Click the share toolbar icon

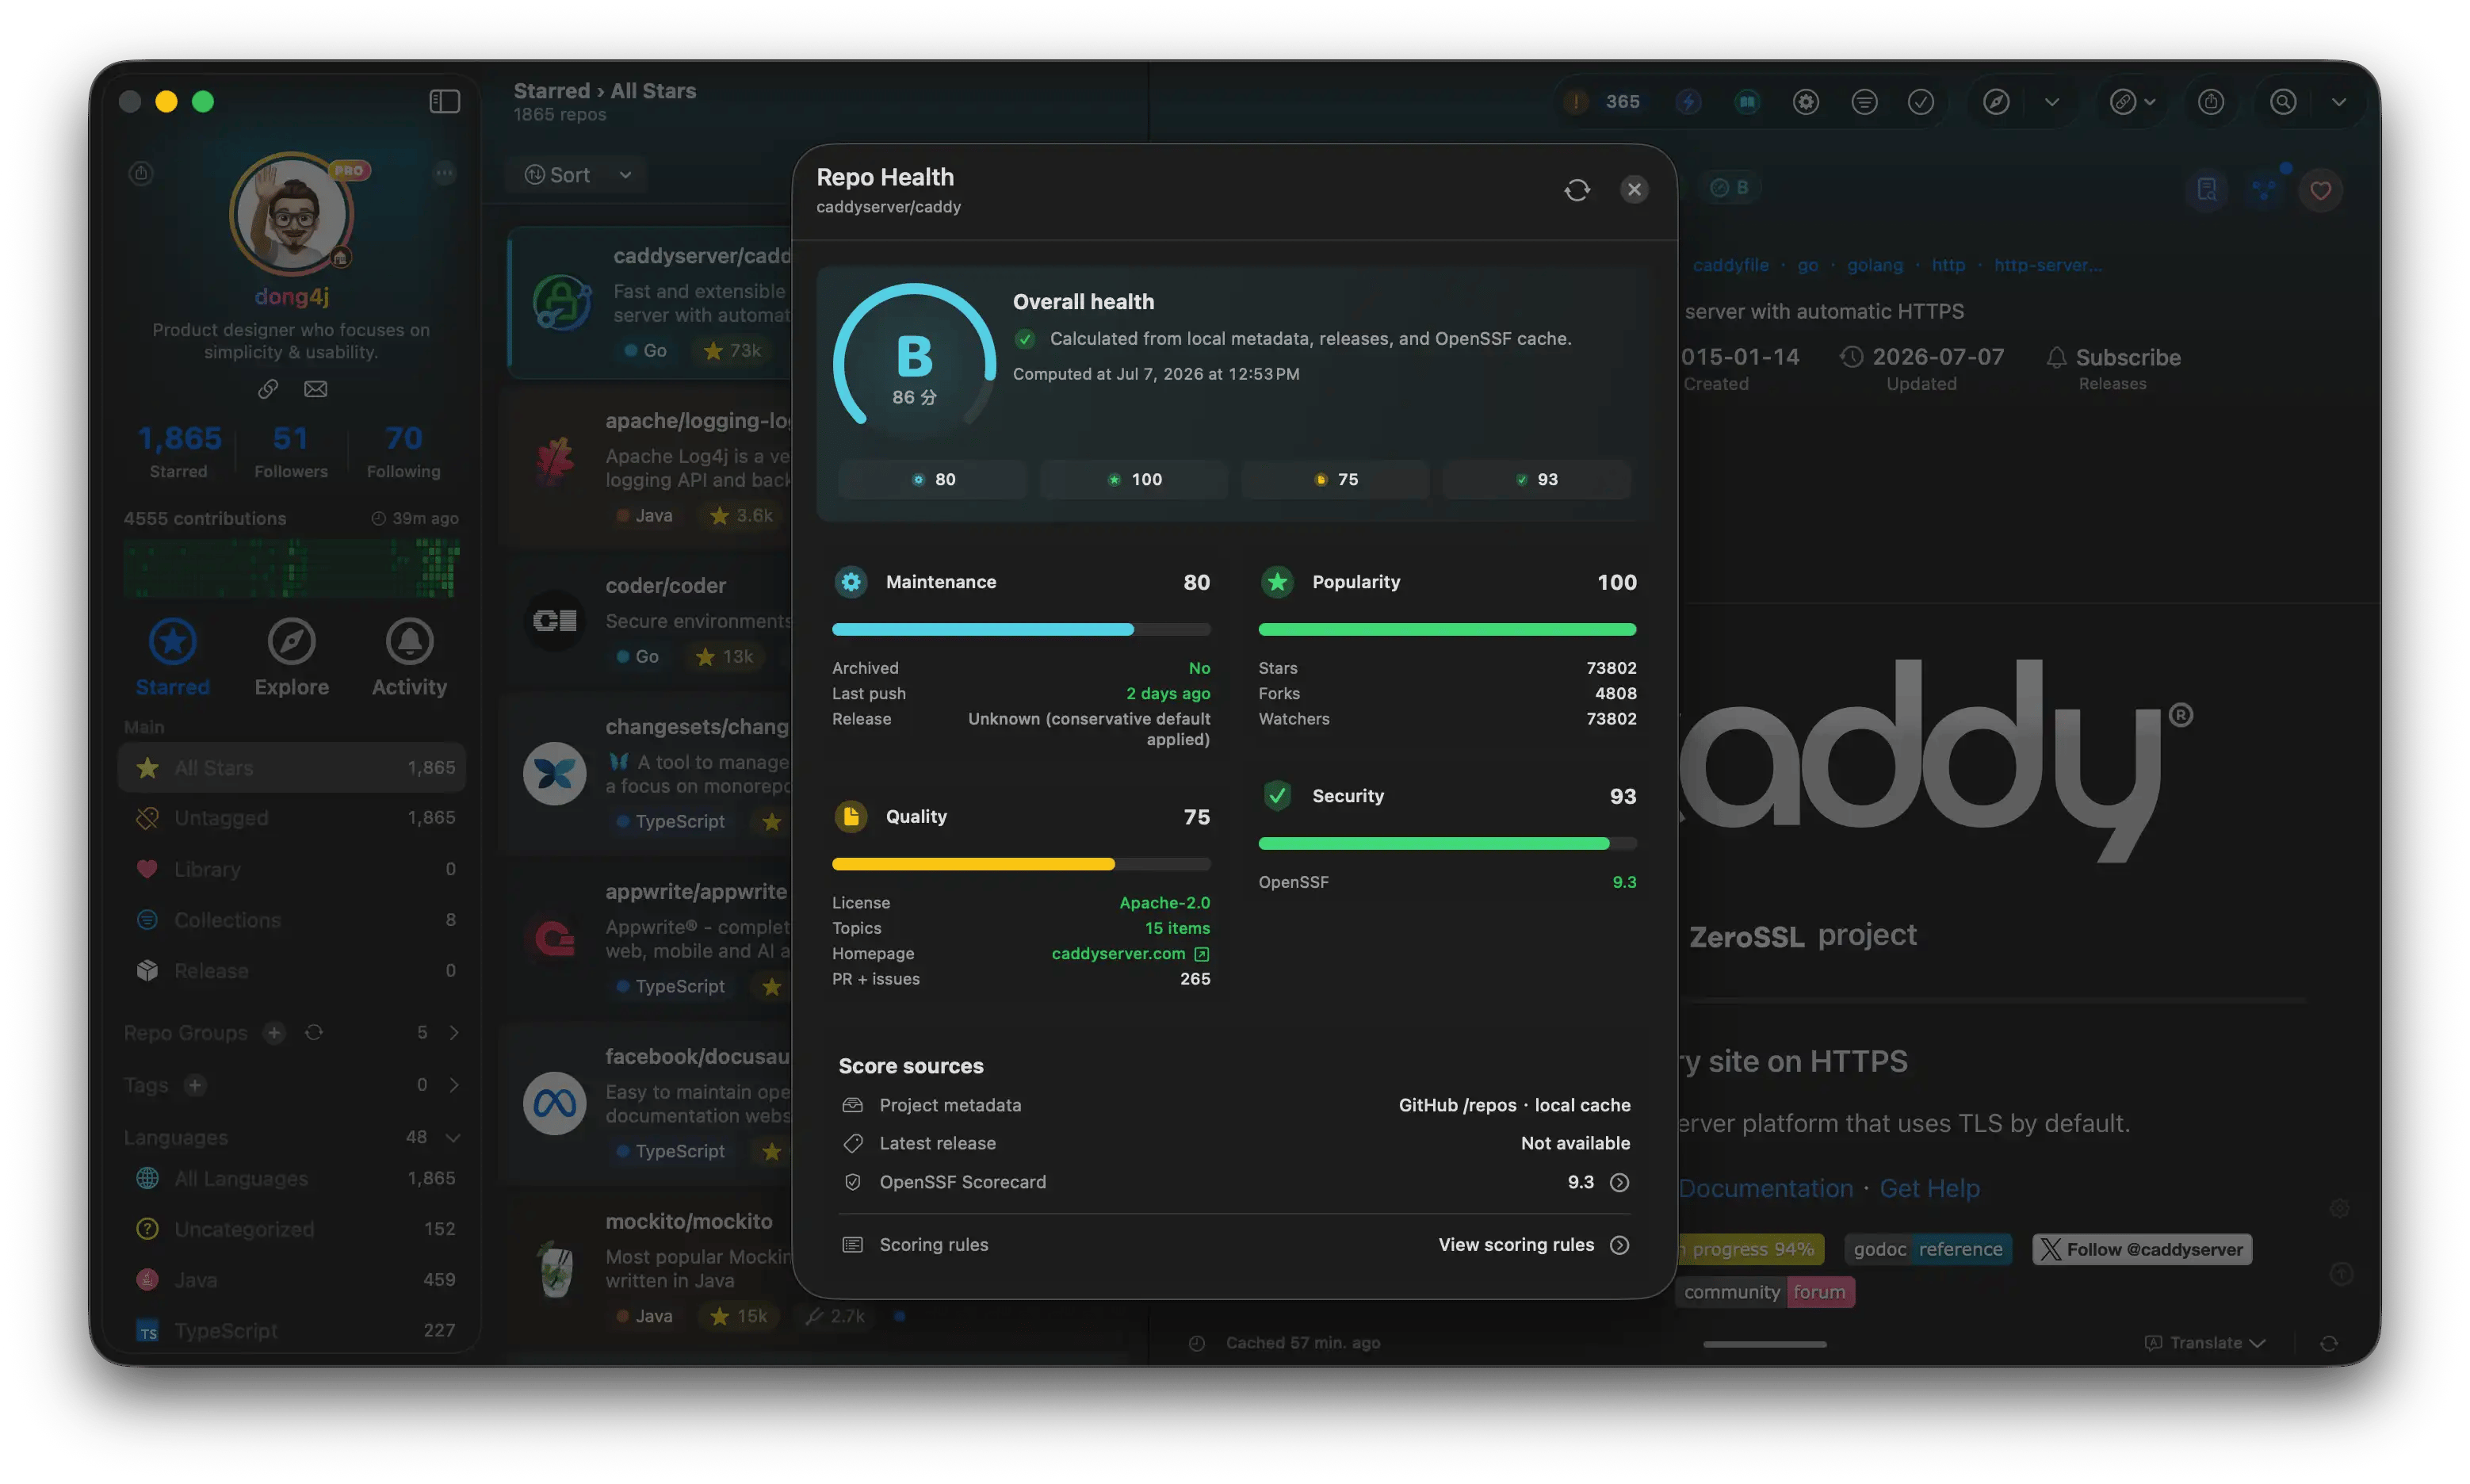point(2211,101)
